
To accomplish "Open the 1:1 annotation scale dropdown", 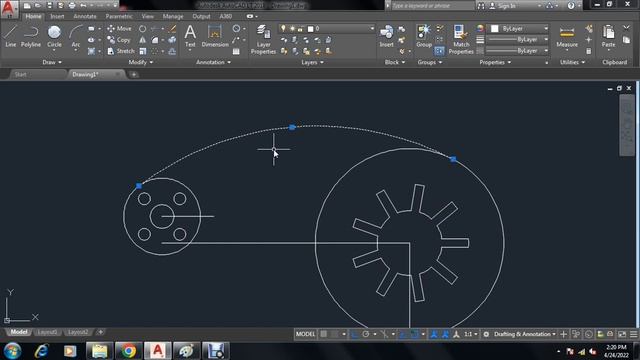I will tap(471, 334).
